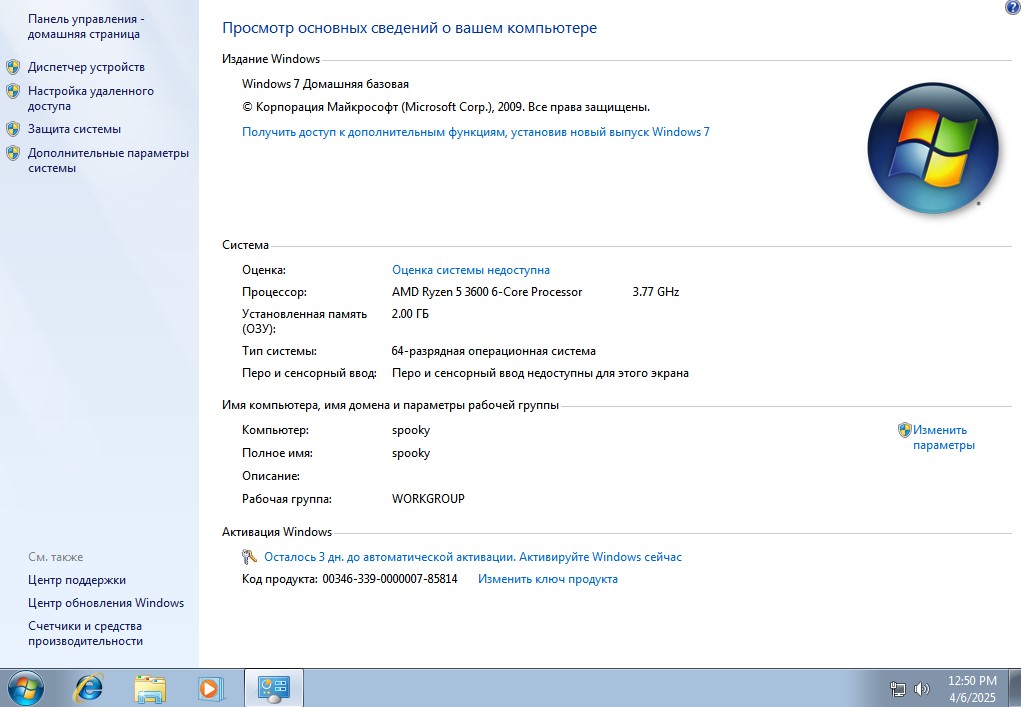Open the volume speaker tray icon
Viewport: 1021px width, 707px height.
pos(921,689)
